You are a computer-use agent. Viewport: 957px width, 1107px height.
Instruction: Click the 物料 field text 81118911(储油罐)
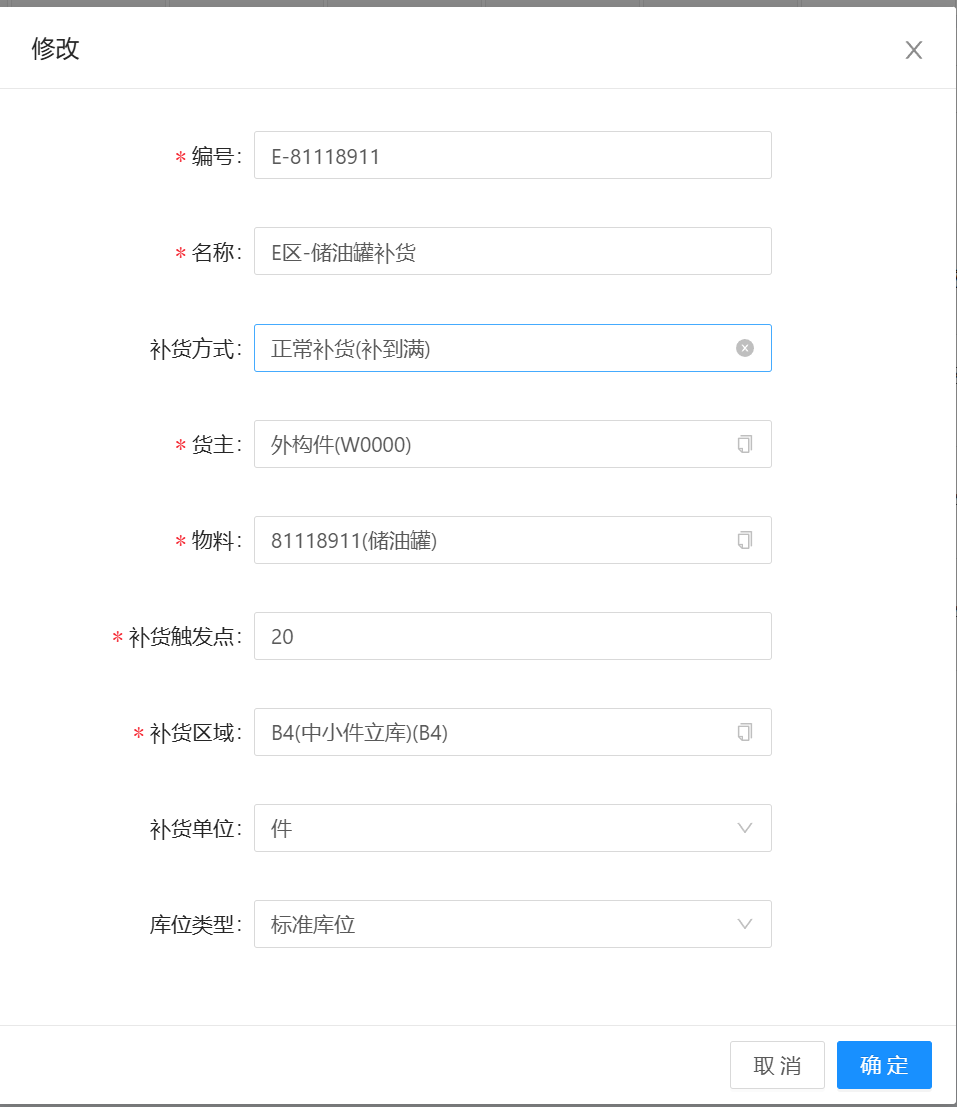click(354, 541)
